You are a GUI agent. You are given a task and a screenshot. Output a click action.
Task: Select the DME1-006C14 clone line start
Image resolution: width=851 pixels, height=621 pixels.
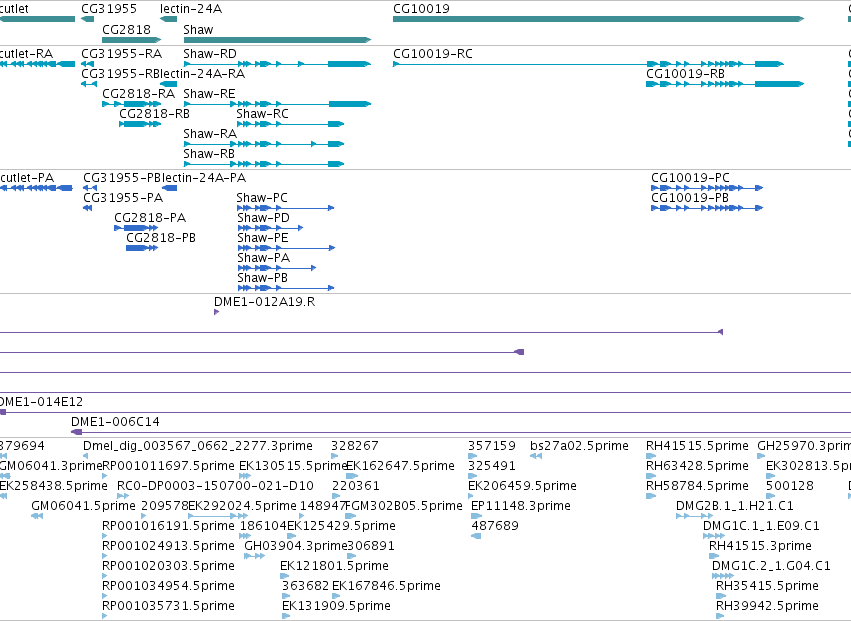(x=77, y=432)
